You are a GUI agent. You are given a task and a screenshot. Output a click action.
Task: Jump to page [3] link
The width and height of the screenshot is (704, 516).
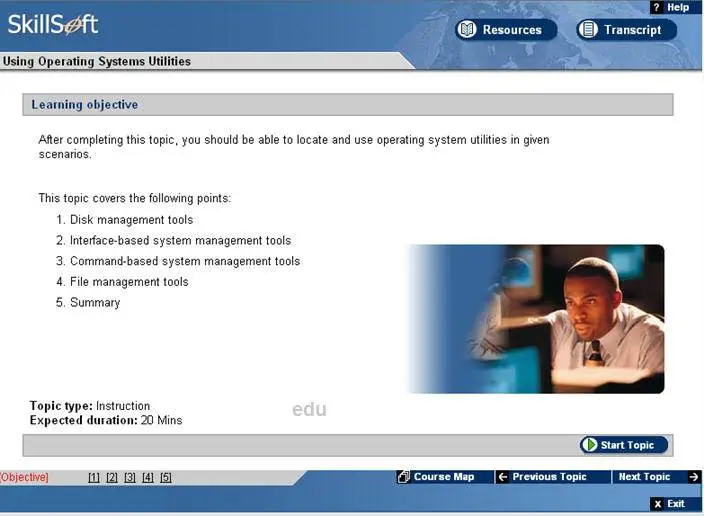click(x=130, y=477)
